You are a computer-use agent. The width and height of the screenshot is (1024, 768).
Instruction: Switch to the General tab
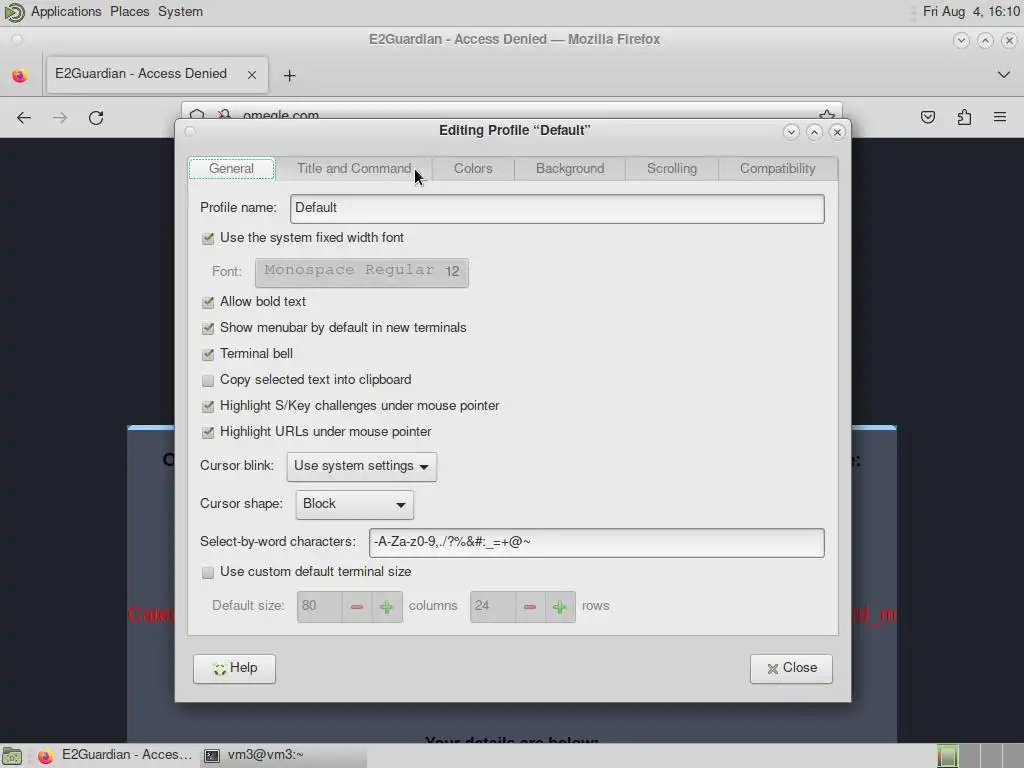pyautogui.click(x=231, y=168)
